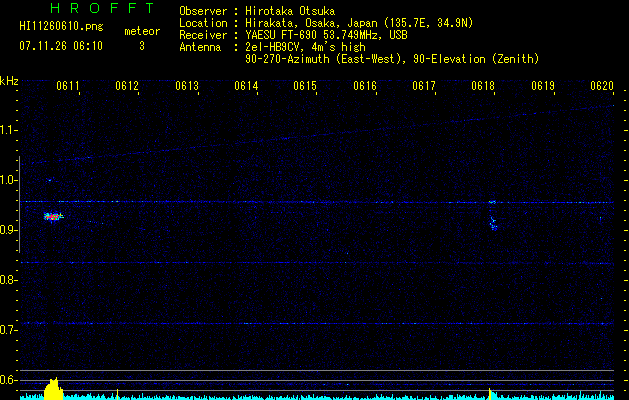Click the kHz axis unit label
This screenshot has width=629, height=400.
tap(9, 81)
